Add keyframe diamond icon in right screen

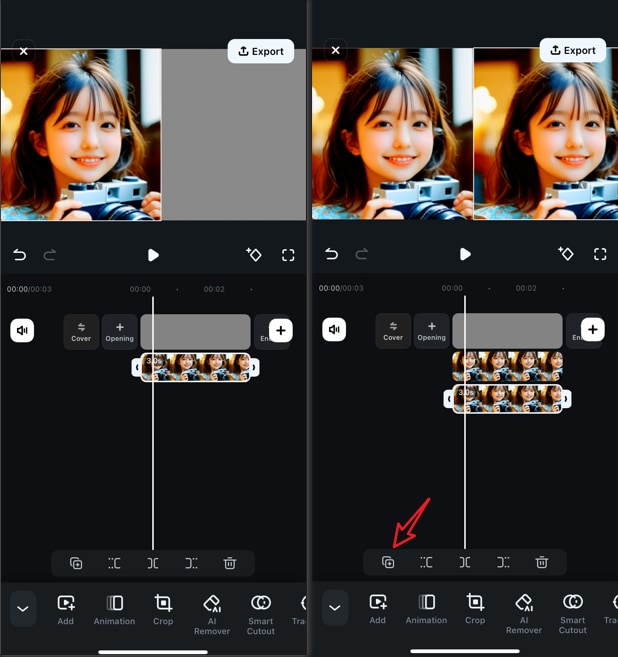pos(566,253)
